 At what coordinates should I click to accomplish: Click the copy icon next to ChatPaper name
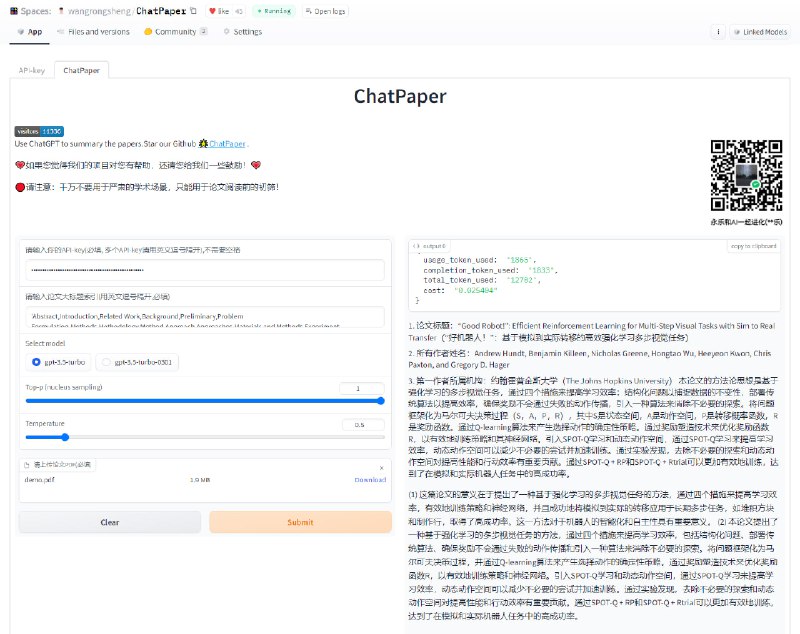[x=195, y=11]
